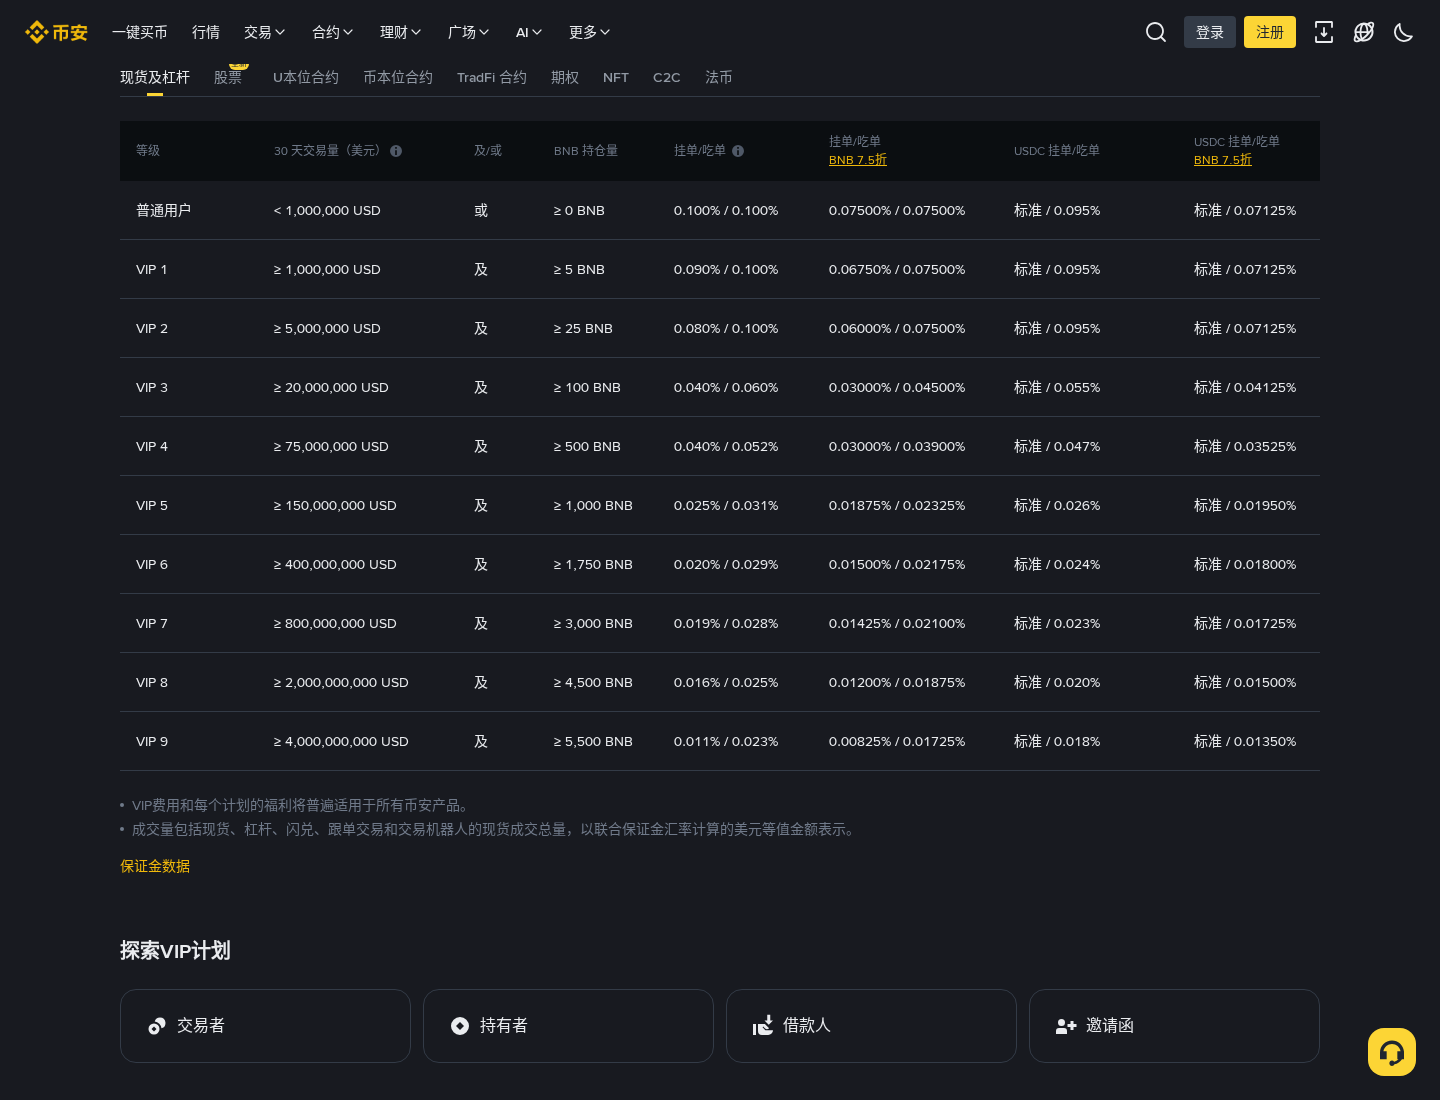Click the yellow 注册 button

tap(1270, 32)
